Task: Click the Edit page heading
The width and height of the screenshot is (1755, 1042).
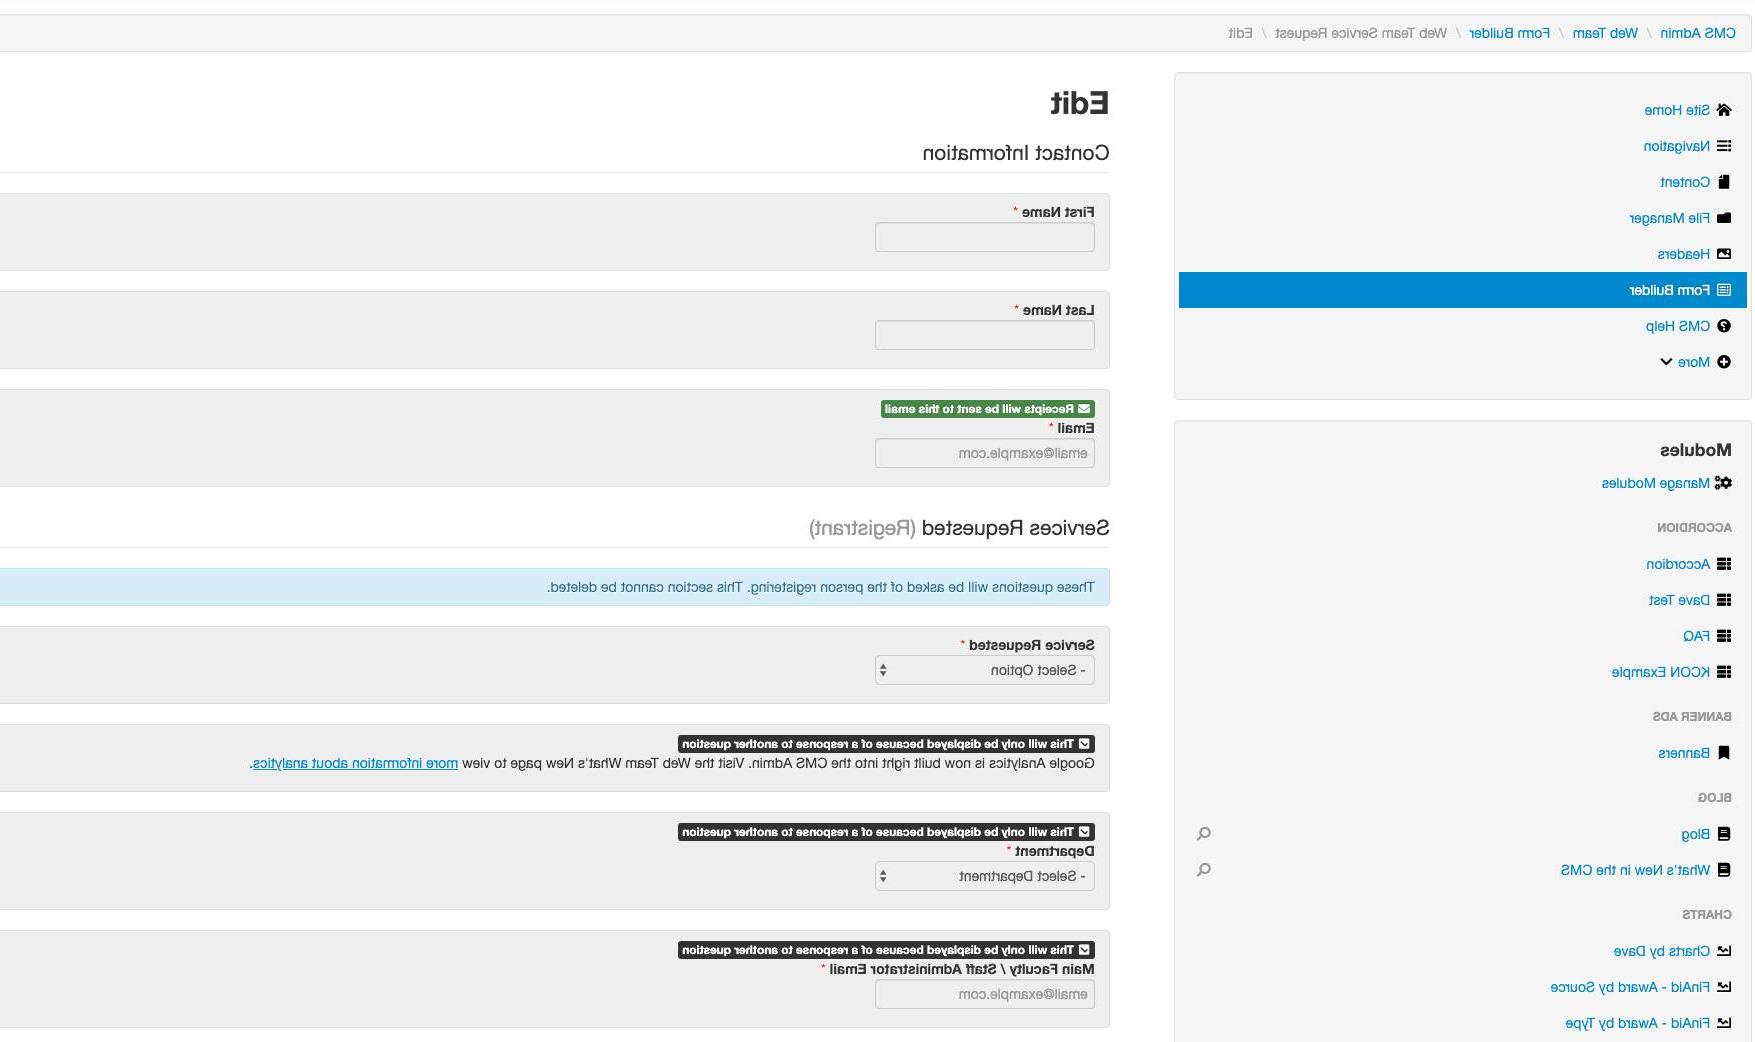Action: [x=1079, y=103]
